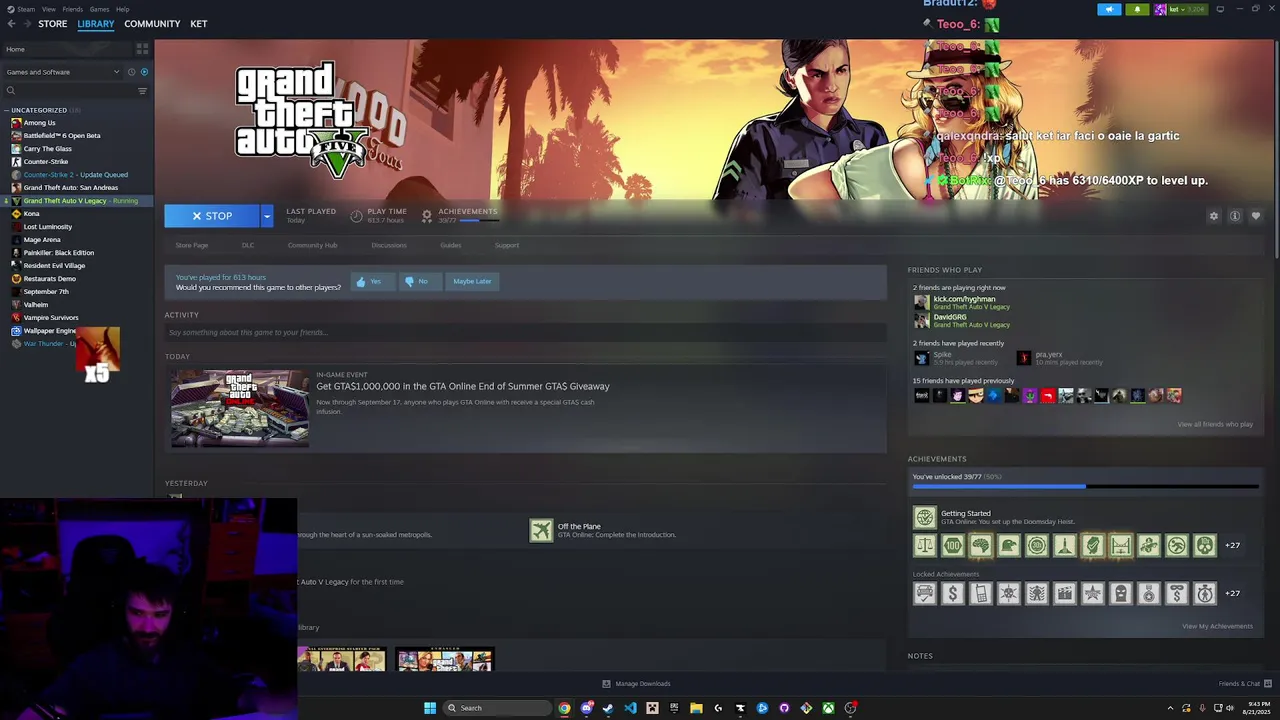Image resolution: width=1280 pixels, height=720 pixels.
Task: Click the achievements progress bar
Action: click(1085, 487)
